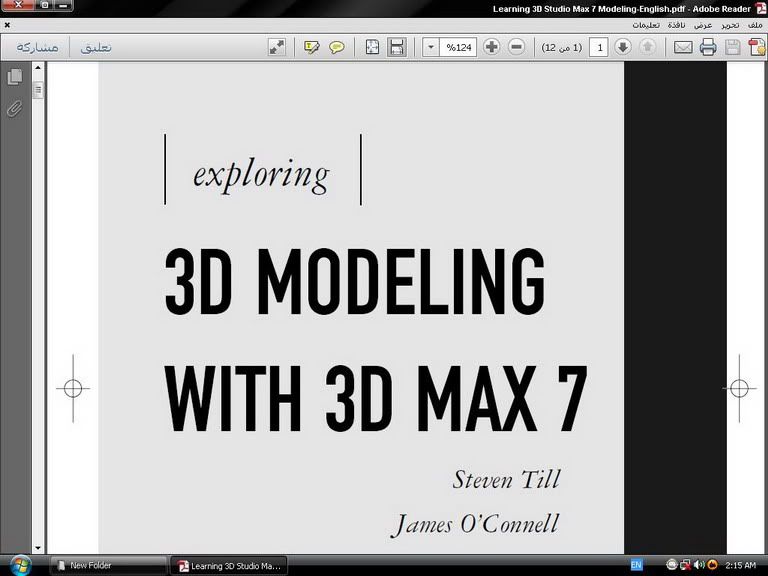Image resolution: width=768 pixels, height=576 pixels.
Task: Open the page thumbnails panel
Action: [15, 77]
